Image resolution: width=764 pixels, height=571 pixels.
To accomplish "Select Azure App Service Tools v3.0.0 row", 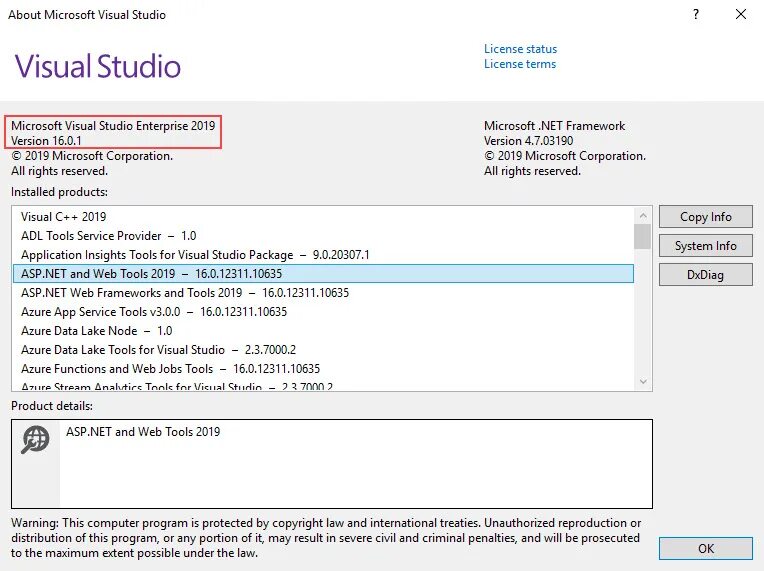I will 323,312.
